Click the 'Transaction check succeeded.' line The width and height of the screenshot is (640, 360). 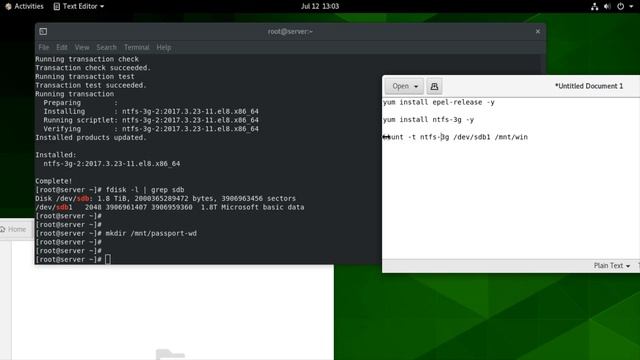[93, 68]
